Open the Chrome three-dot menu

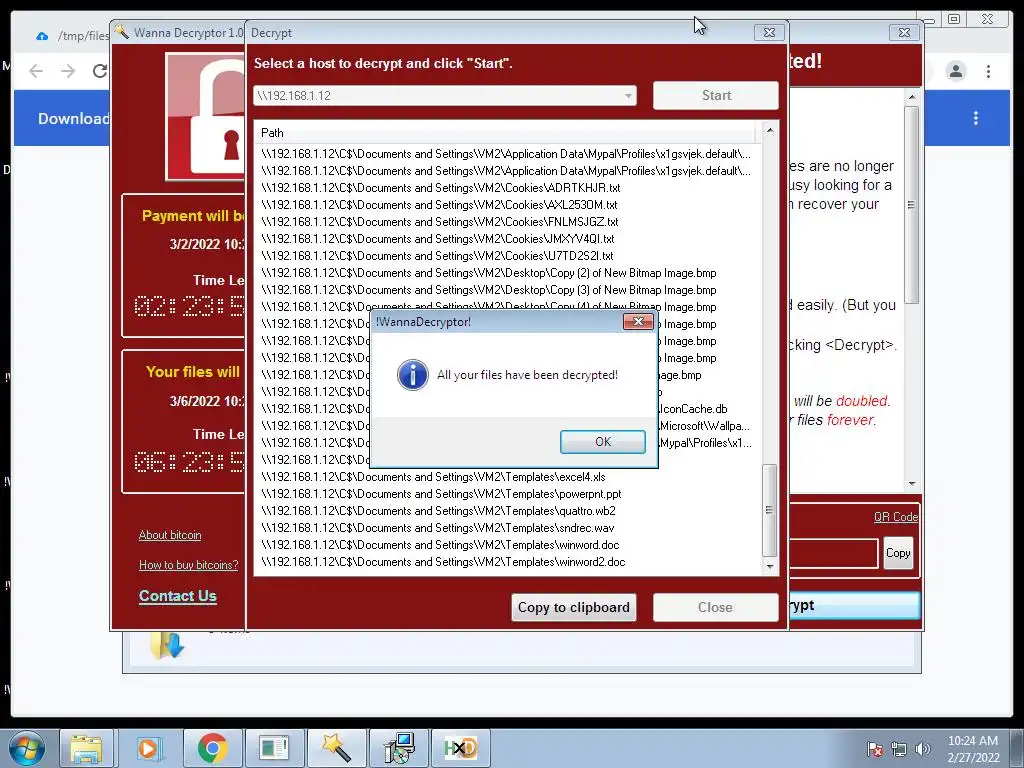pos(988,71)
